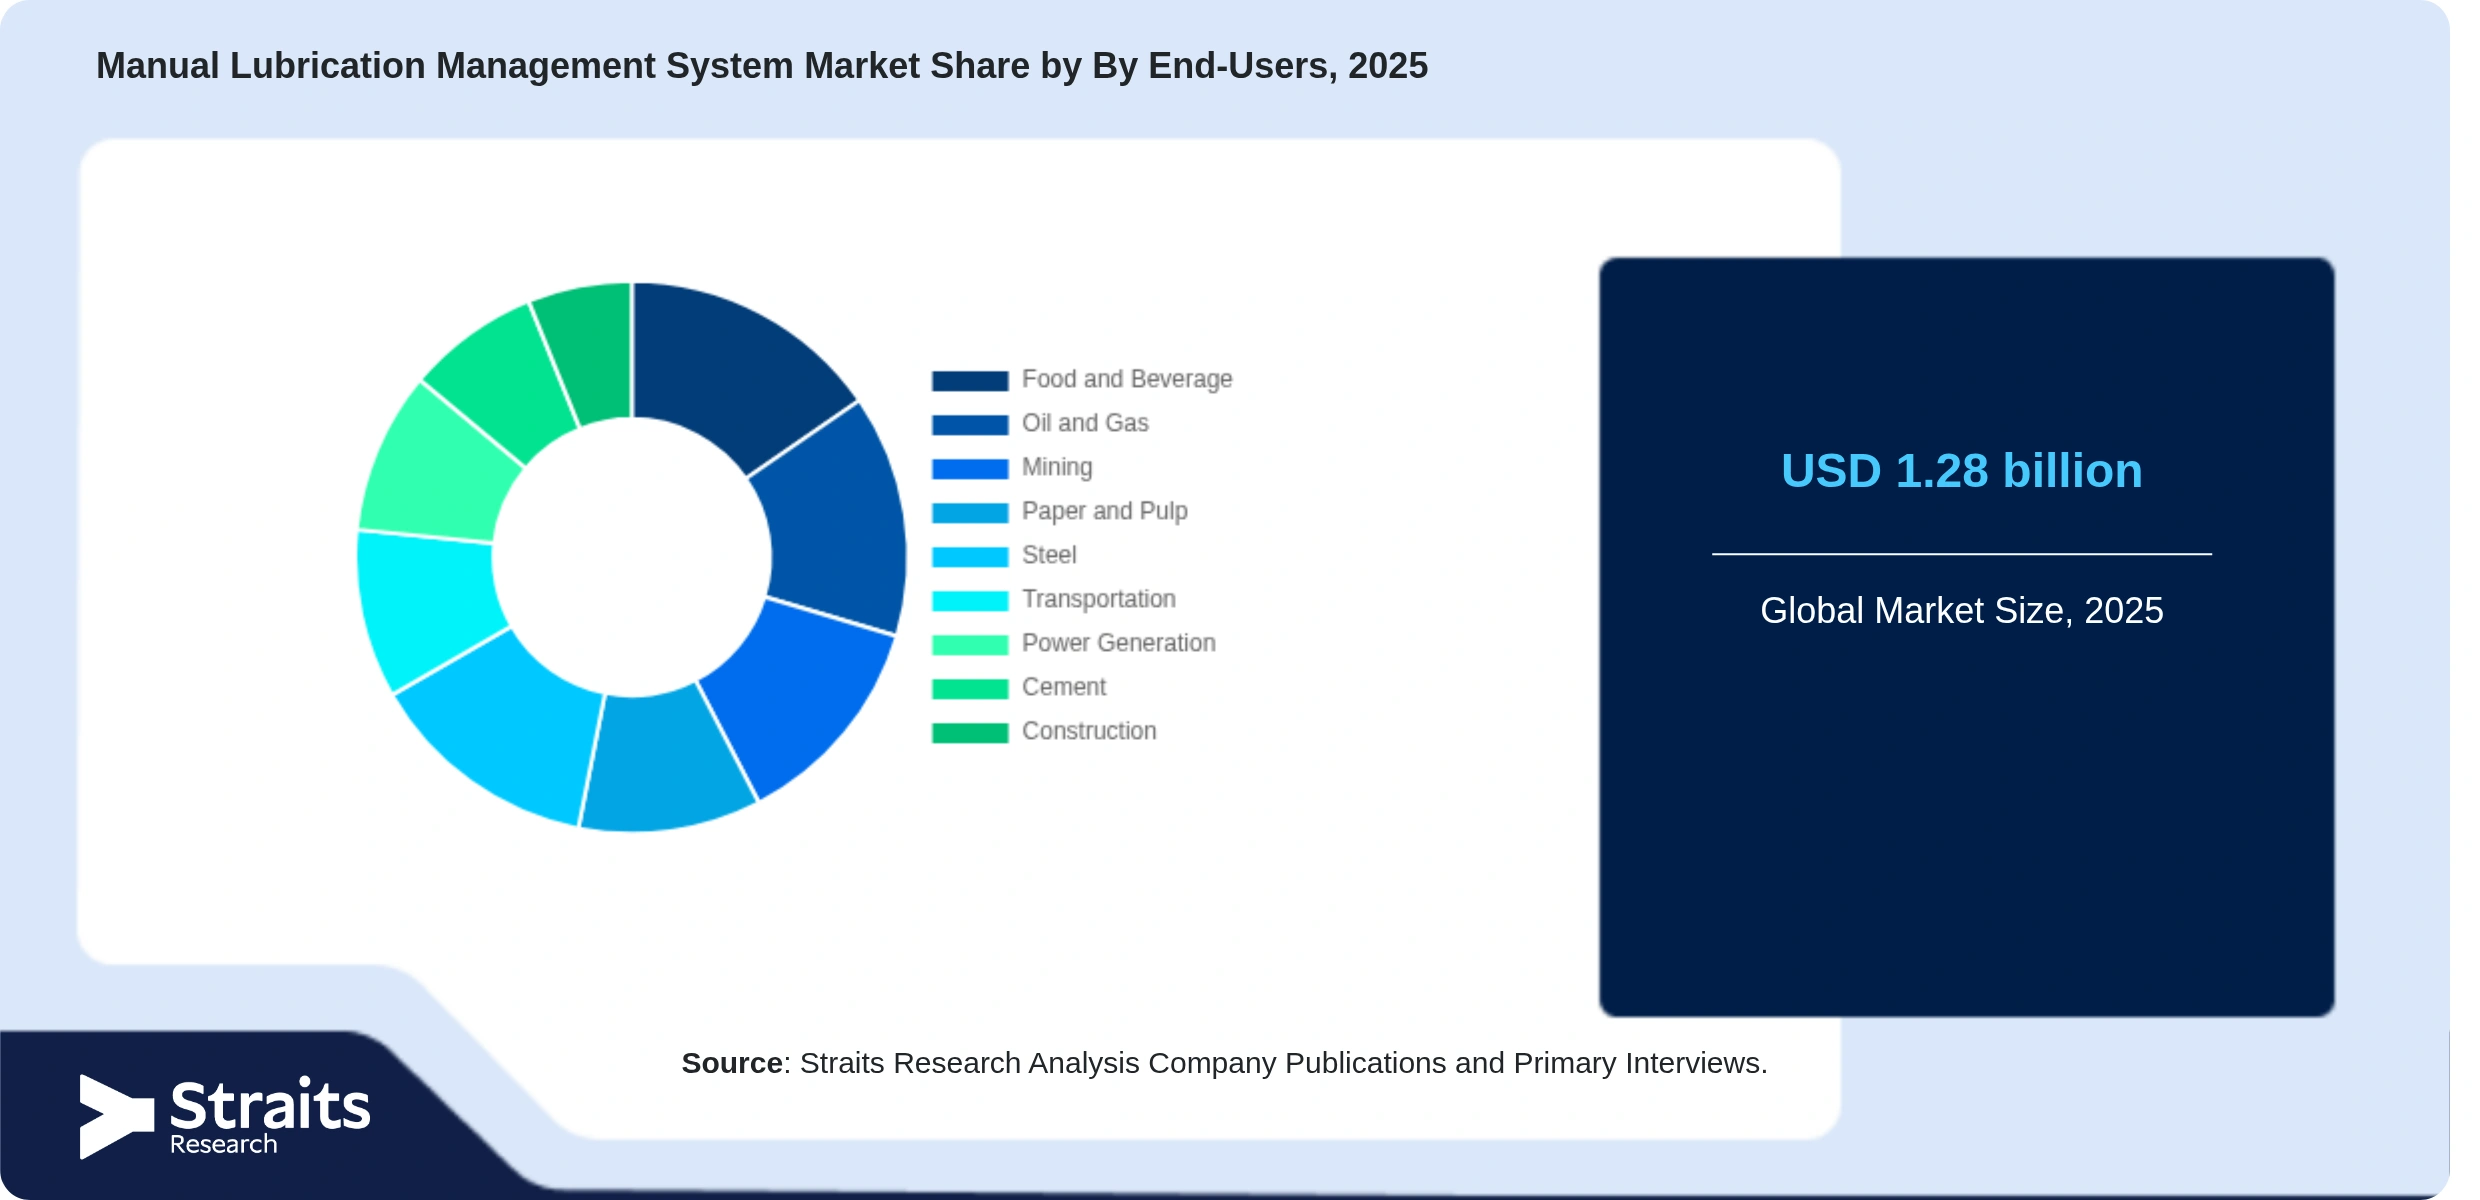Toggle the Paper and Pulp legend label
The height and width of the screenshot is (1200, 2480).
click(1104, 511)
